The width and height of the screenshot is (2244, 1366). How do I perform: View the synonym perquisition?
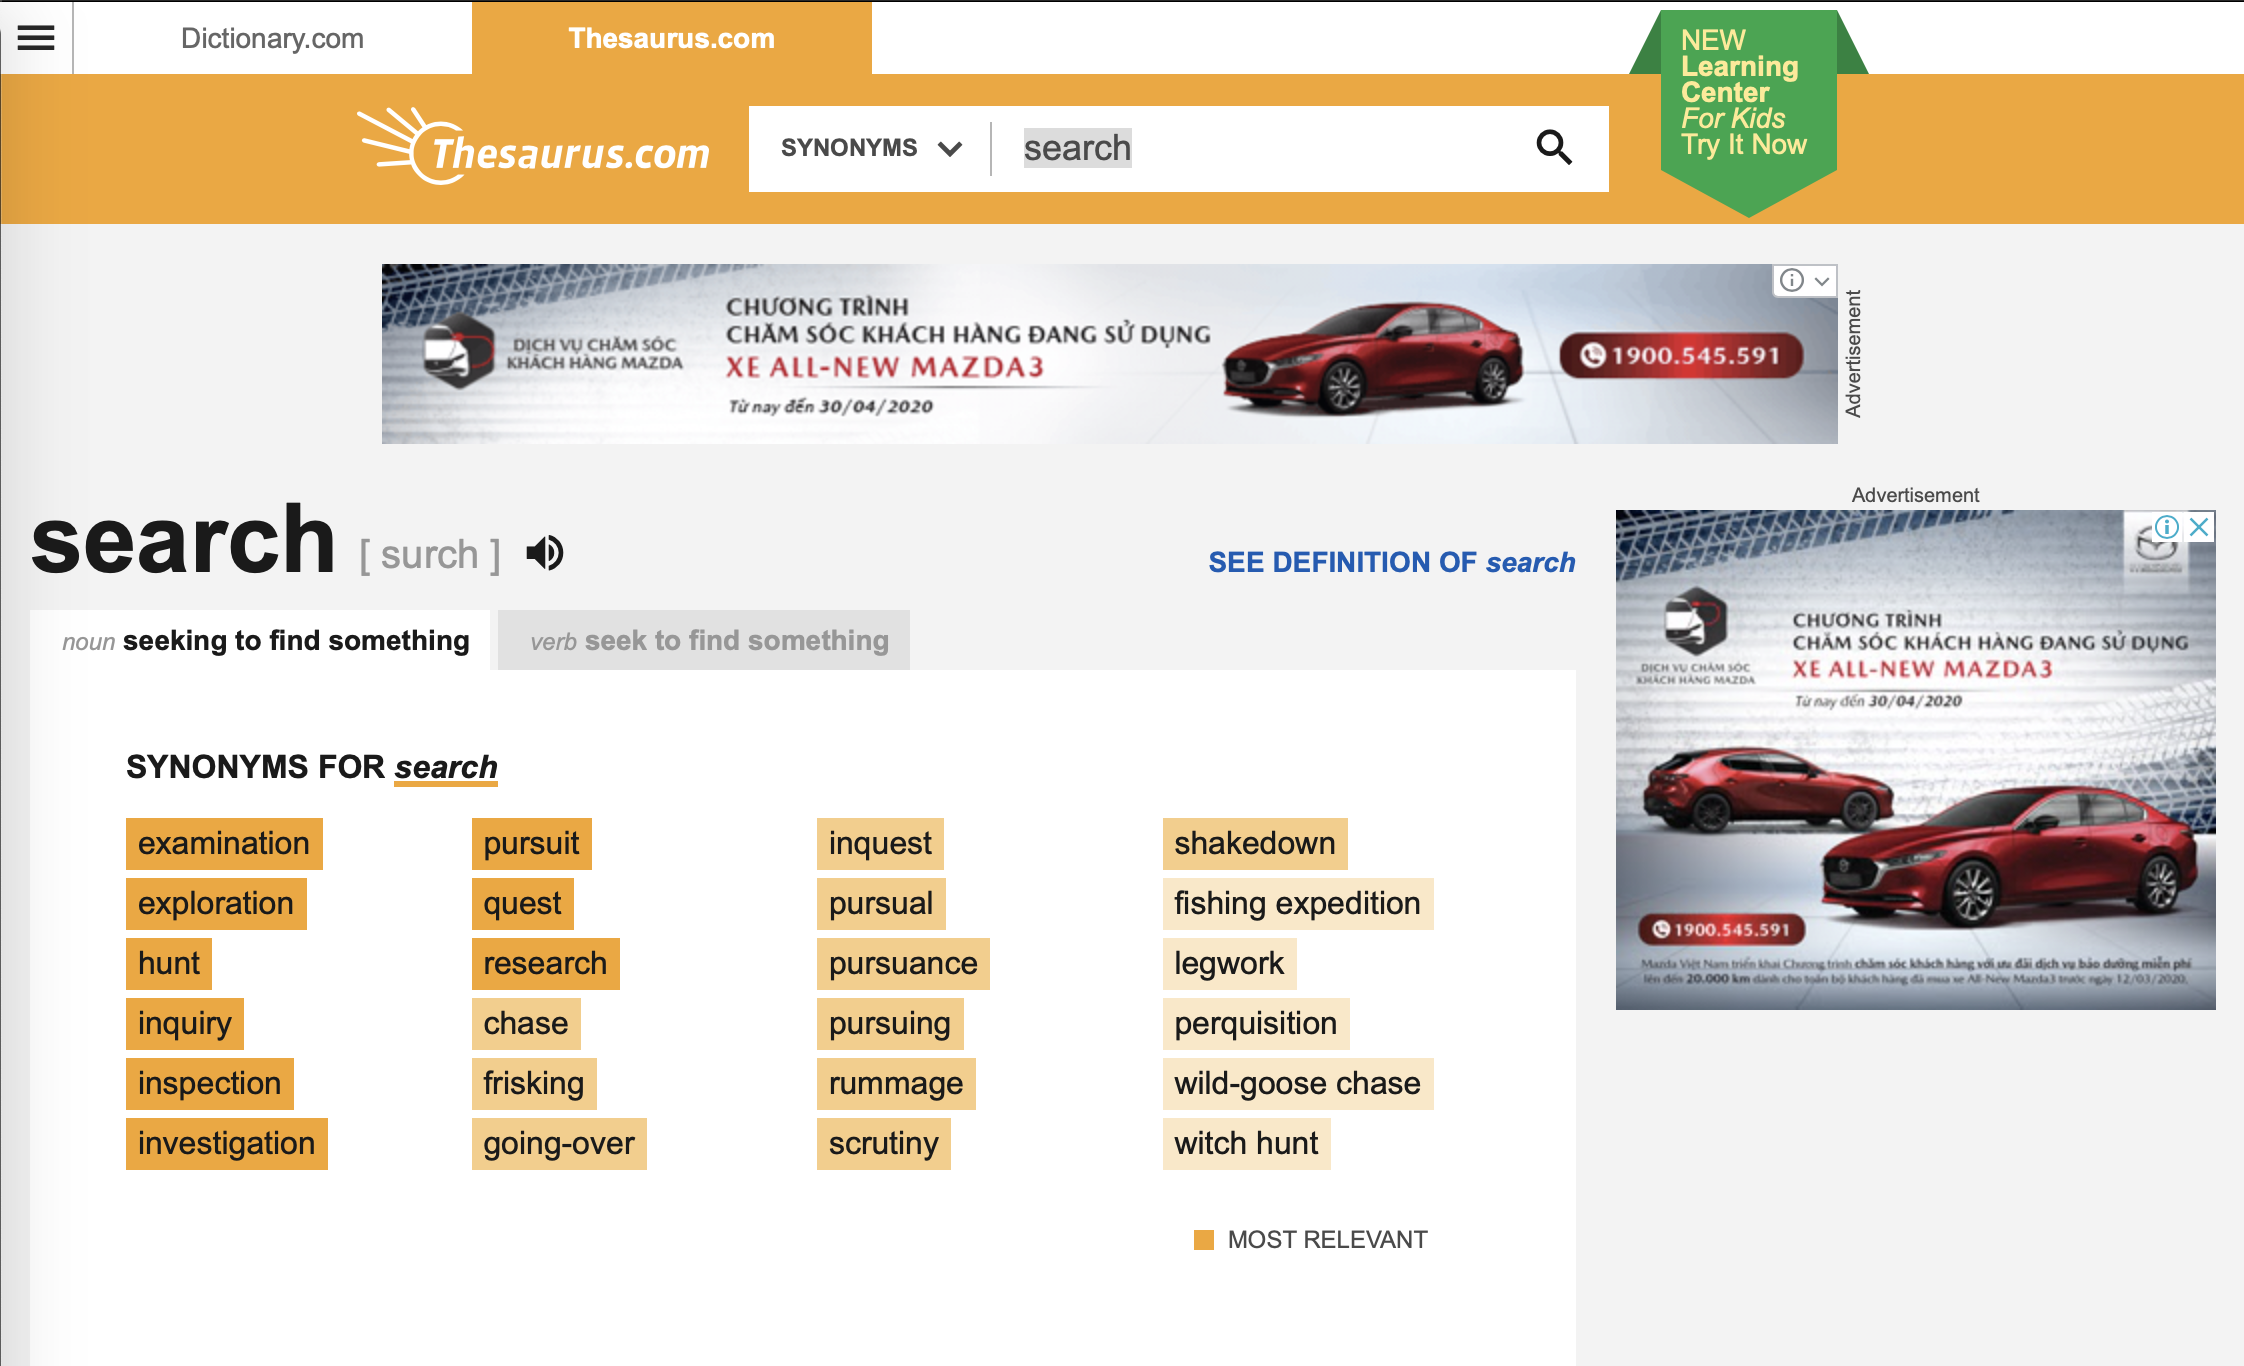1256,1024
